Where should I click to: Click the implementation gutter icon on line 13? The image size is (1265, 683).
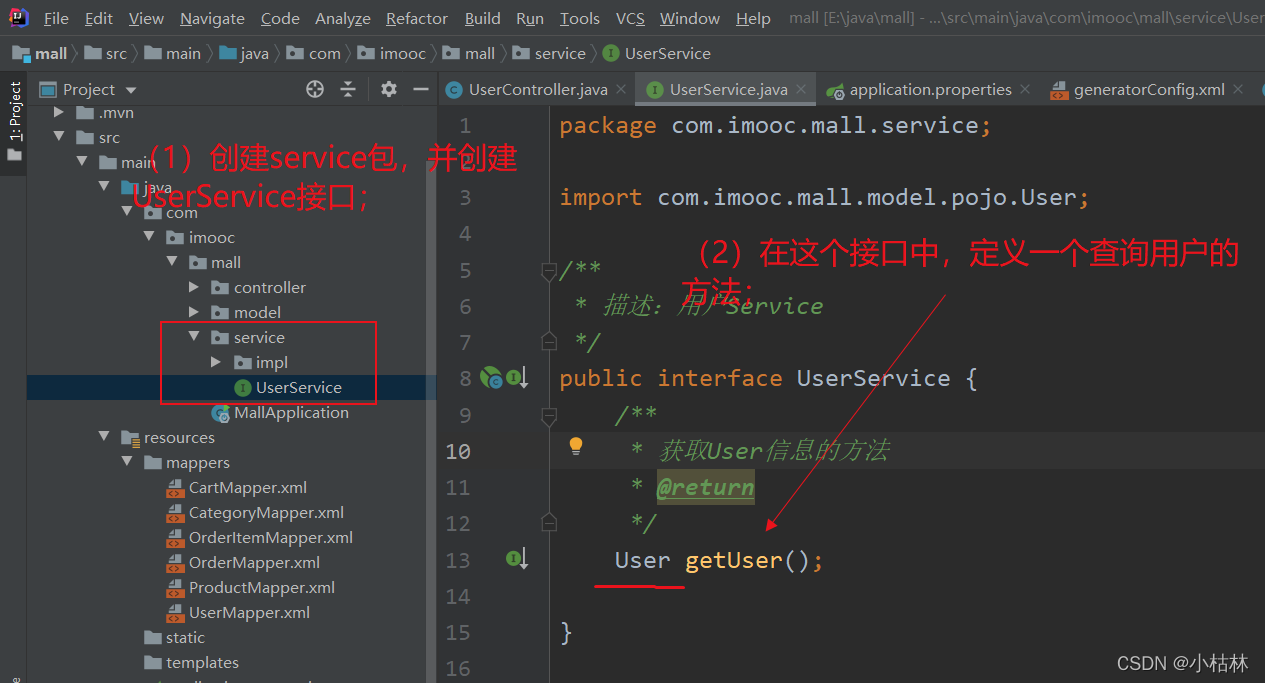coord(517,559)
